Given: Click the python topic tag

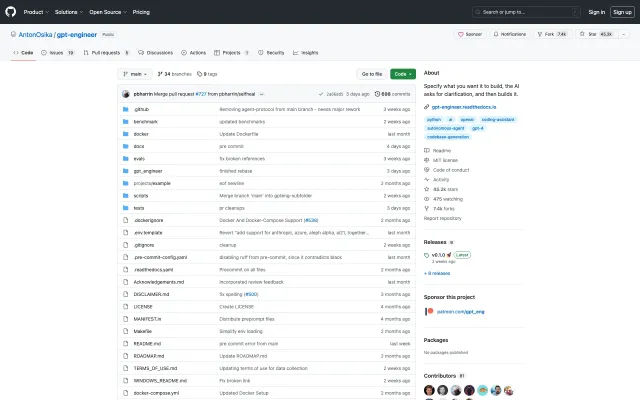Looking at the screenshot, I should tap(434, 120).
